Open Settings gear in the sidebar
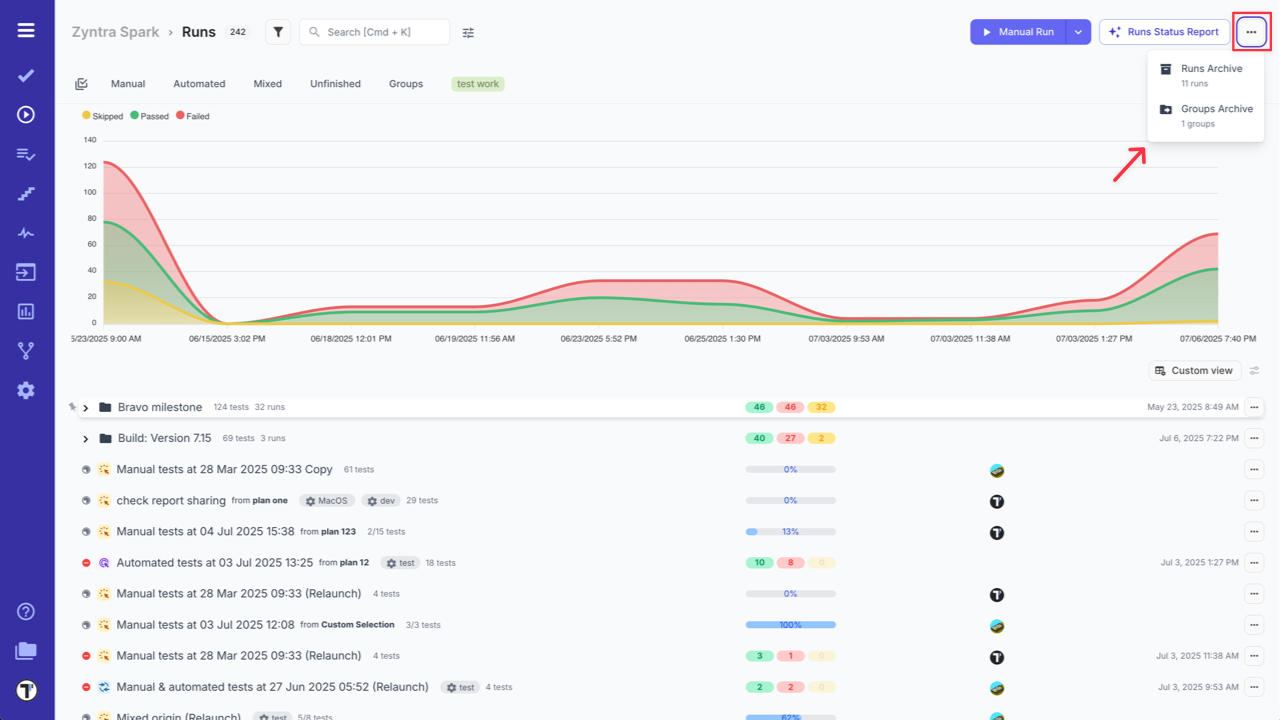This screenshot has width=1280, height=720. click(x=26, y=390)
